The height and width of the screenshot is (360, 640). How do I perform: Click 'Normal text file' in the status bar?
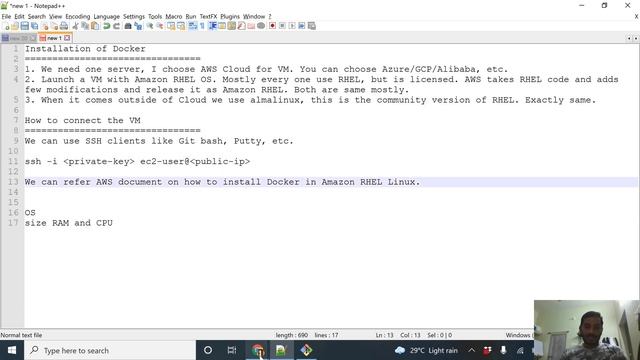(21, 335)
